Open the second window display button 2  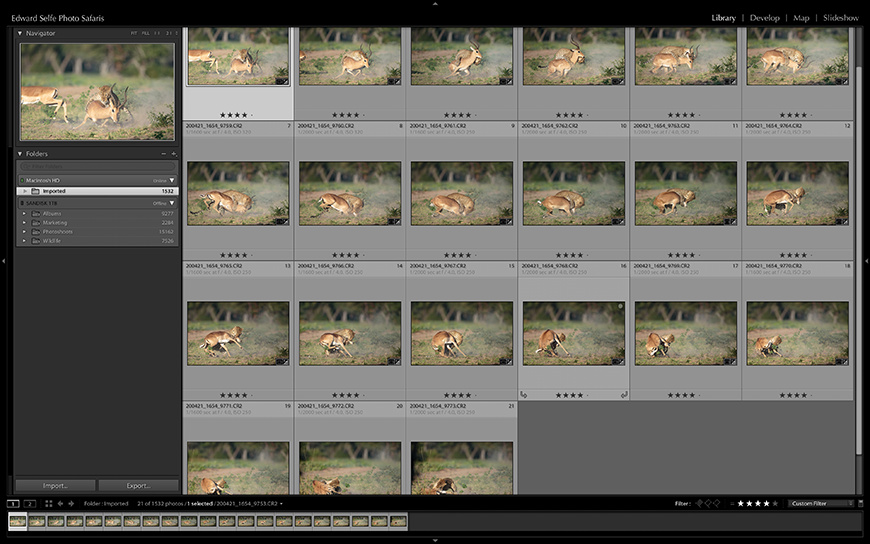point(30,503)
